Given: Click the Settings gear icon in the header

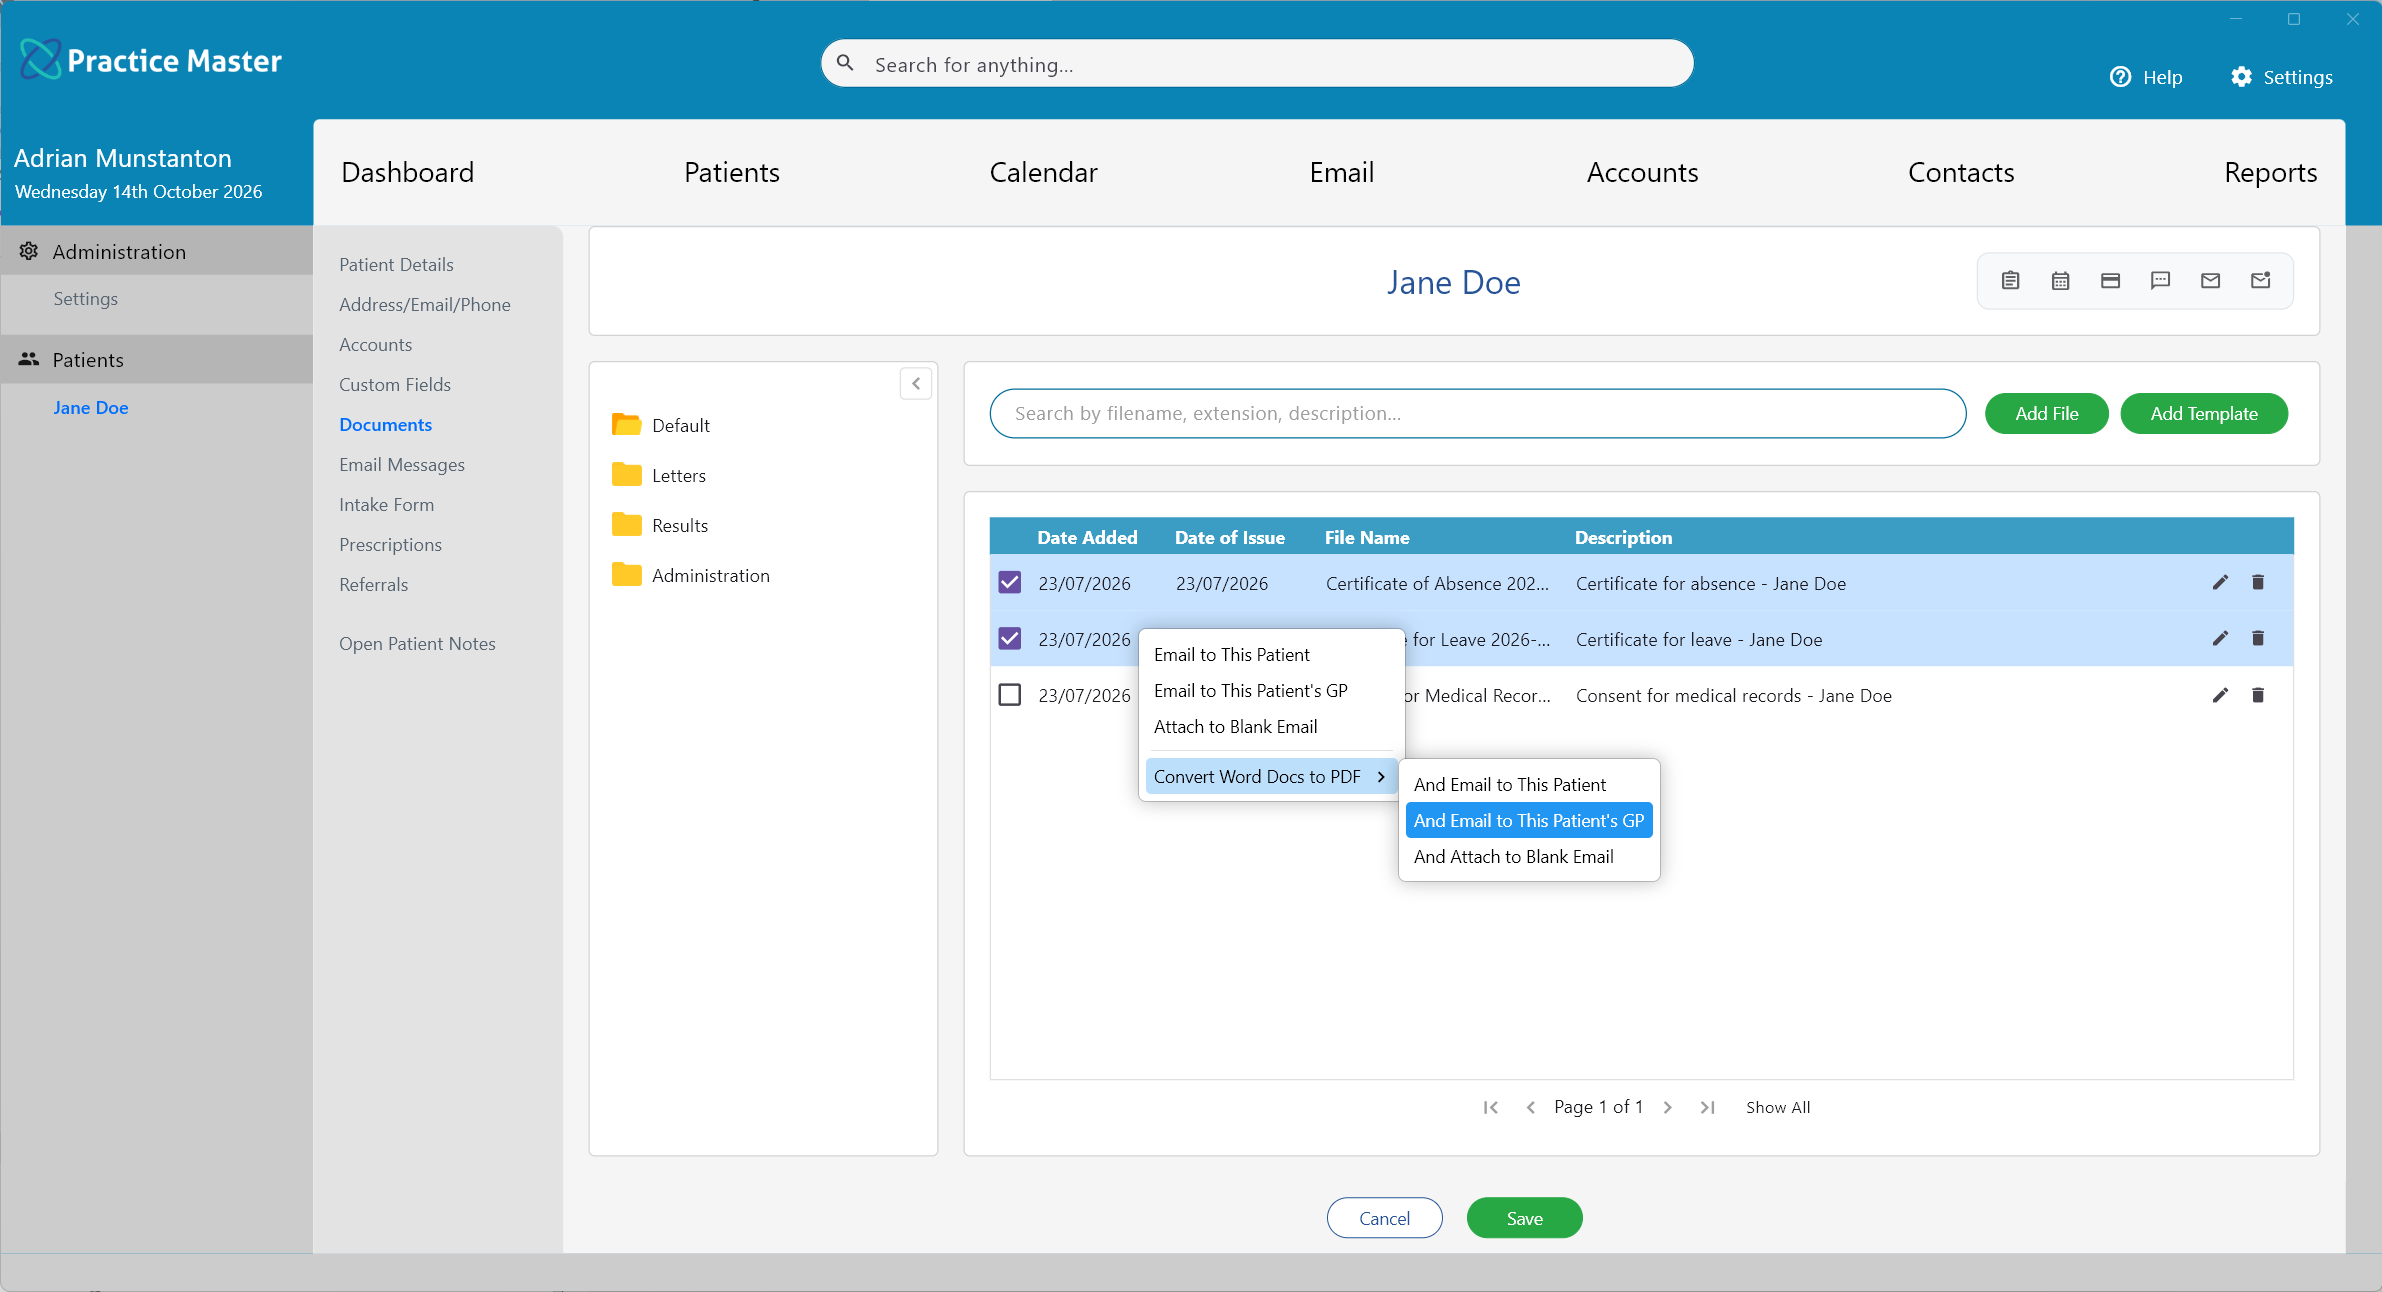Looking at the screenshot, I should pos(2241,77).
